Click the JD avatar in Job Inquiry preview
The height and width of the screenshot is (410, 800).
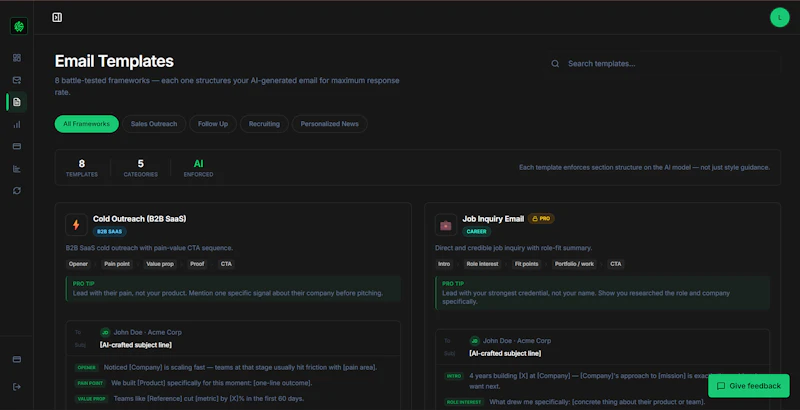pos(474,341)
